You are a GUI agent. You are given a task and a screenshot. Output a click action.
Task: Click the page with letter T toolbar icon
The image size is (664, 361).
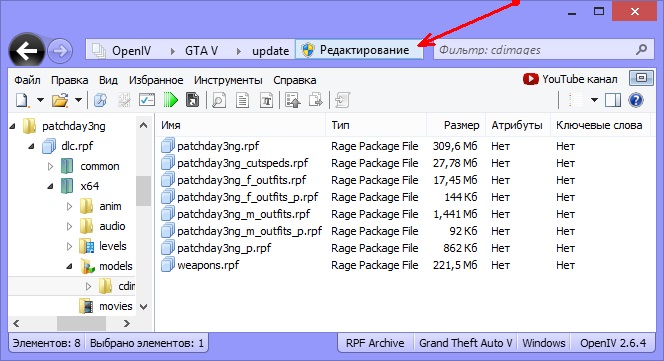[x=266, y=100]
